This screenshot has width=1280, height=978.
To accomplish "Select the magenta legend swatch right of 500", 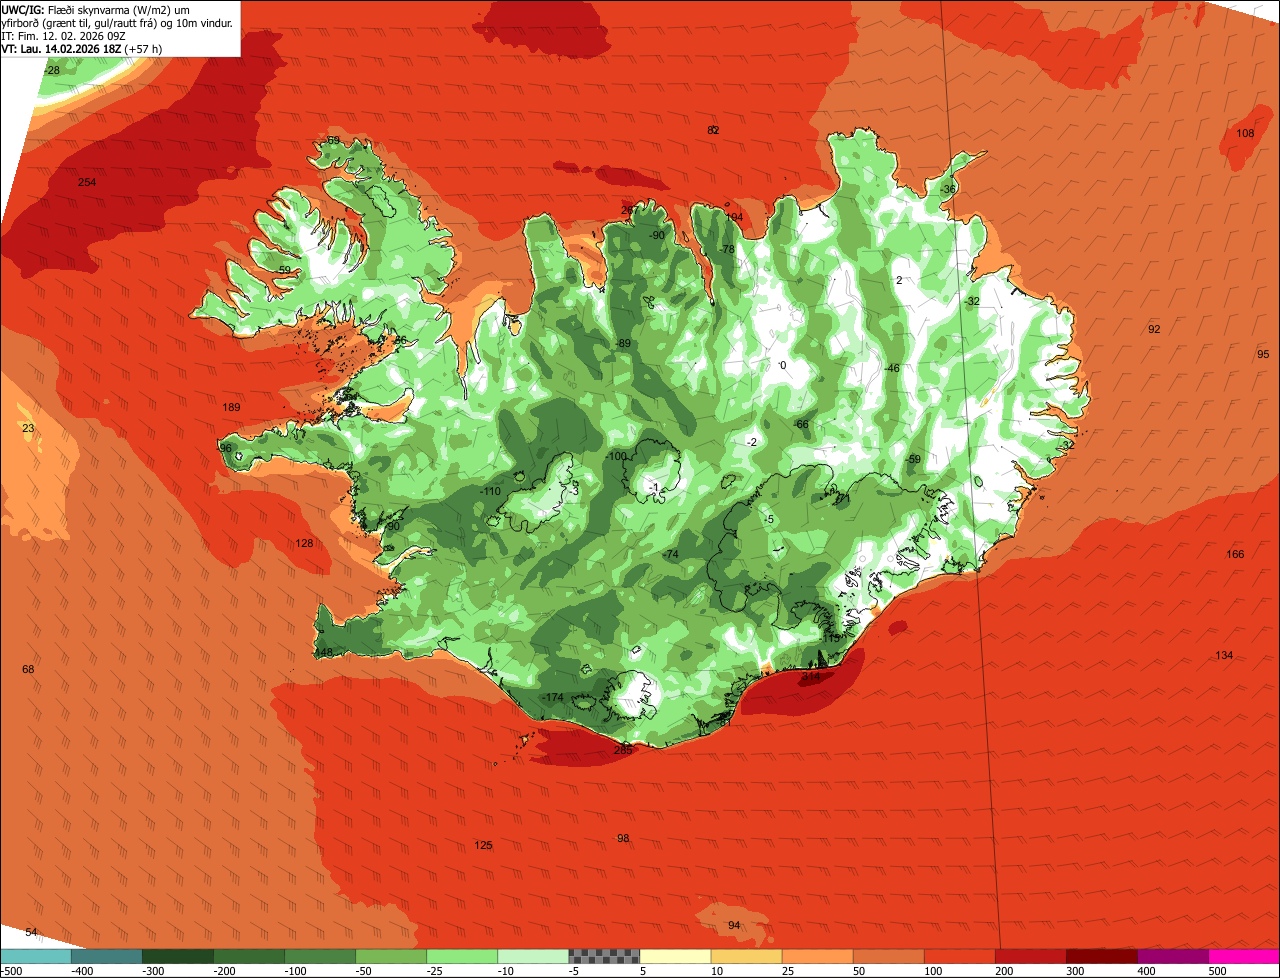I will point(1245,956).
